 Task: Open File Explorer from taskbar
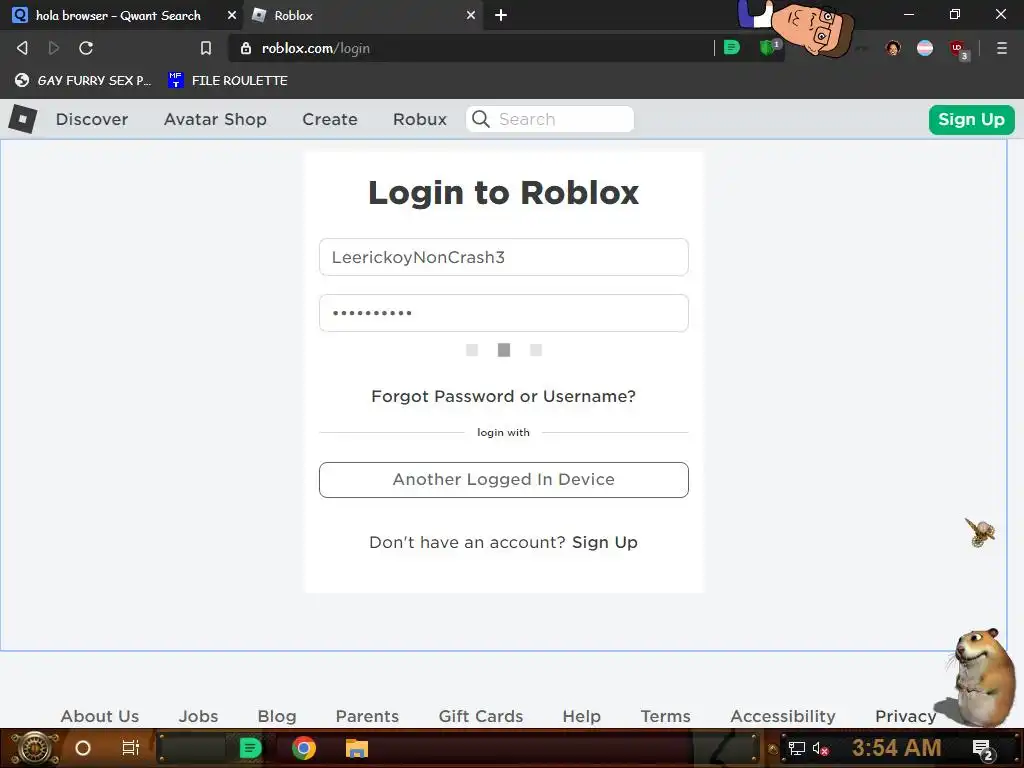(357, 748)
